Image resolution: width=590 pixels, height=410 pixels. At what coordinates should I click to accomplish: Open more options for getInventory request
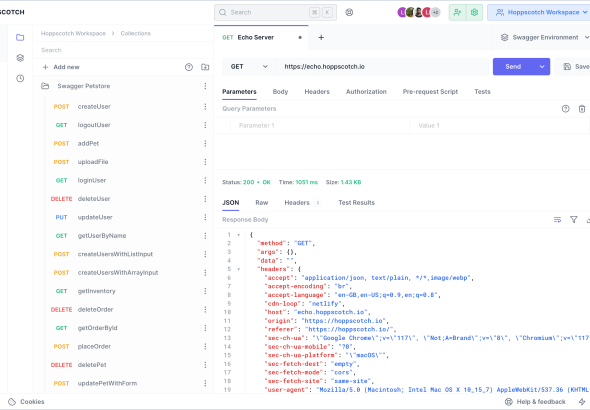click(205, 291)
